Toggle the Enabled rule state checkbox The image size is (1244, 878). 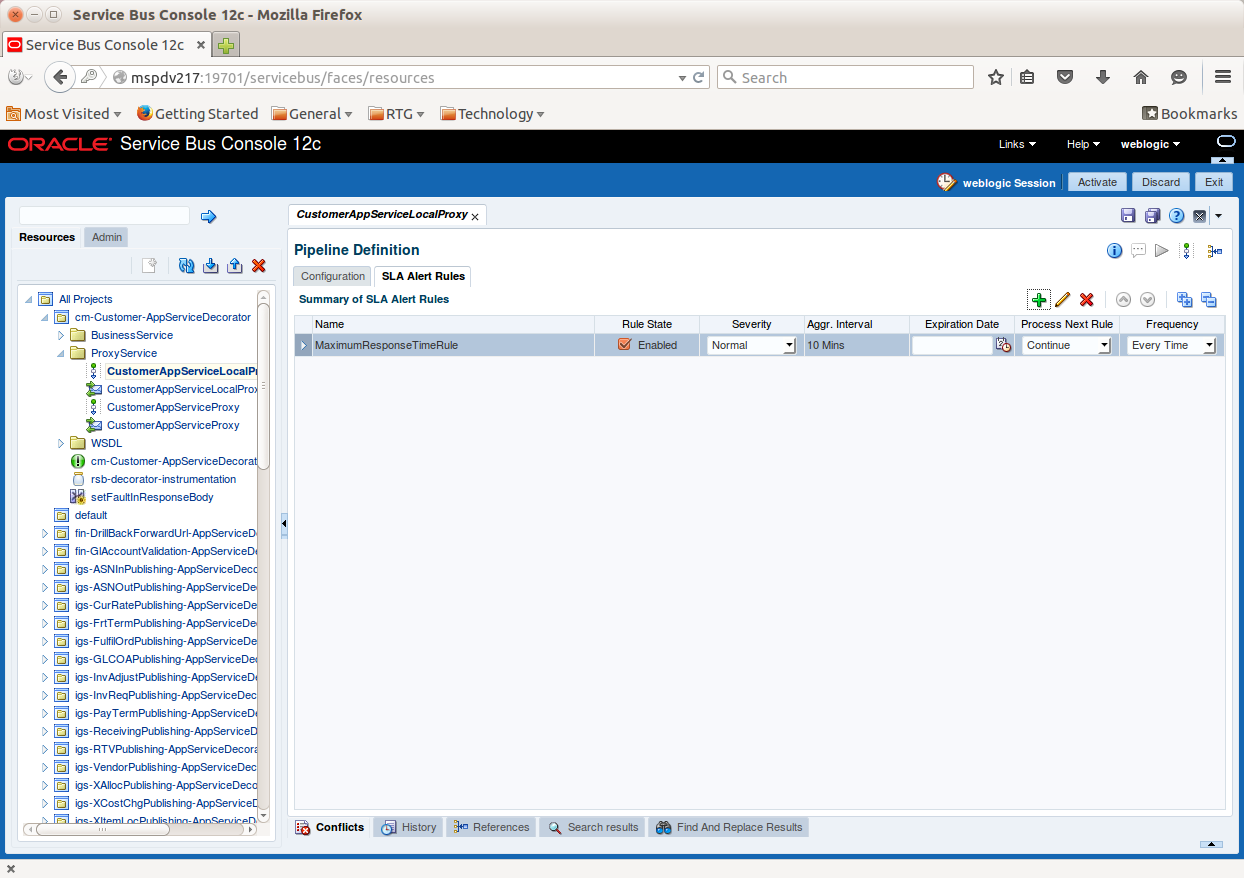click(x=625, y=344)
